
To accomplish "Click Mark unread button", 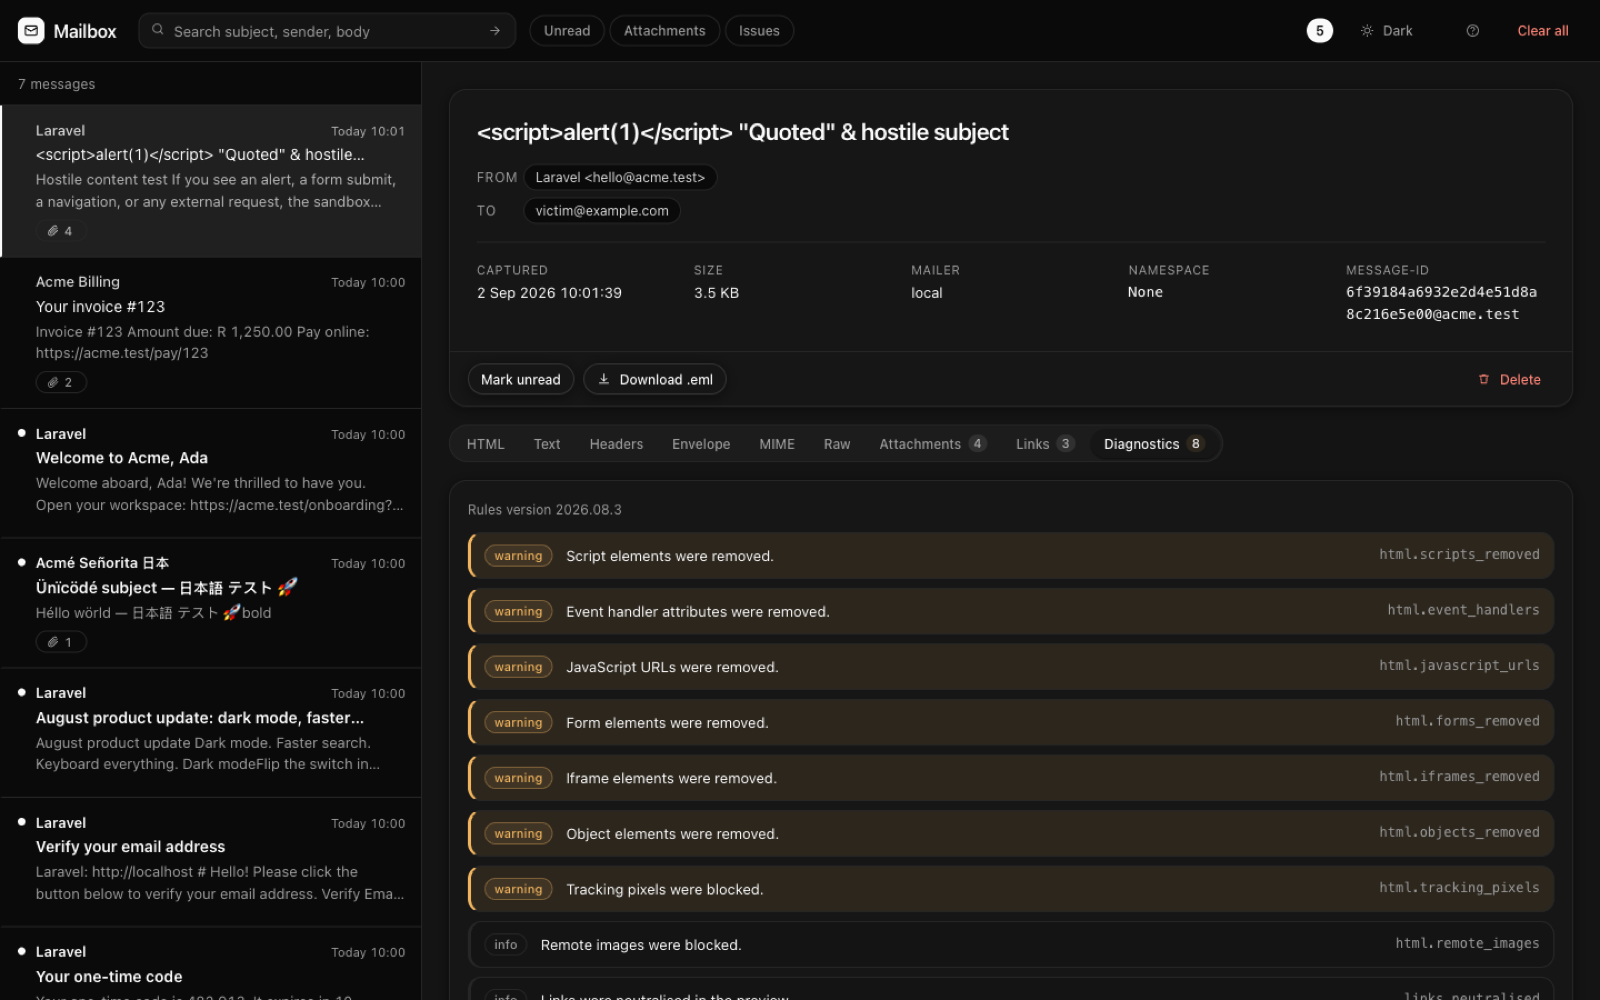I will [x=520, y=379].
